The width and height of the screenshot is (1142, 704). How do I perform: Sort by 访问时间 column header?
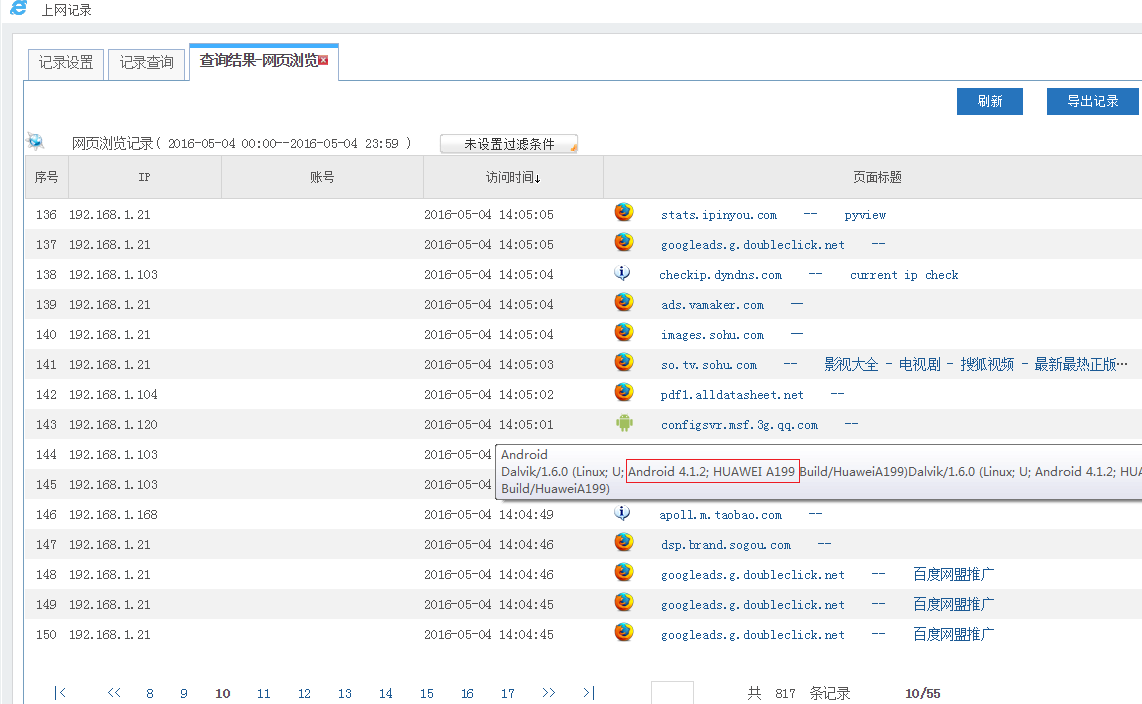[x=513, y=177]
